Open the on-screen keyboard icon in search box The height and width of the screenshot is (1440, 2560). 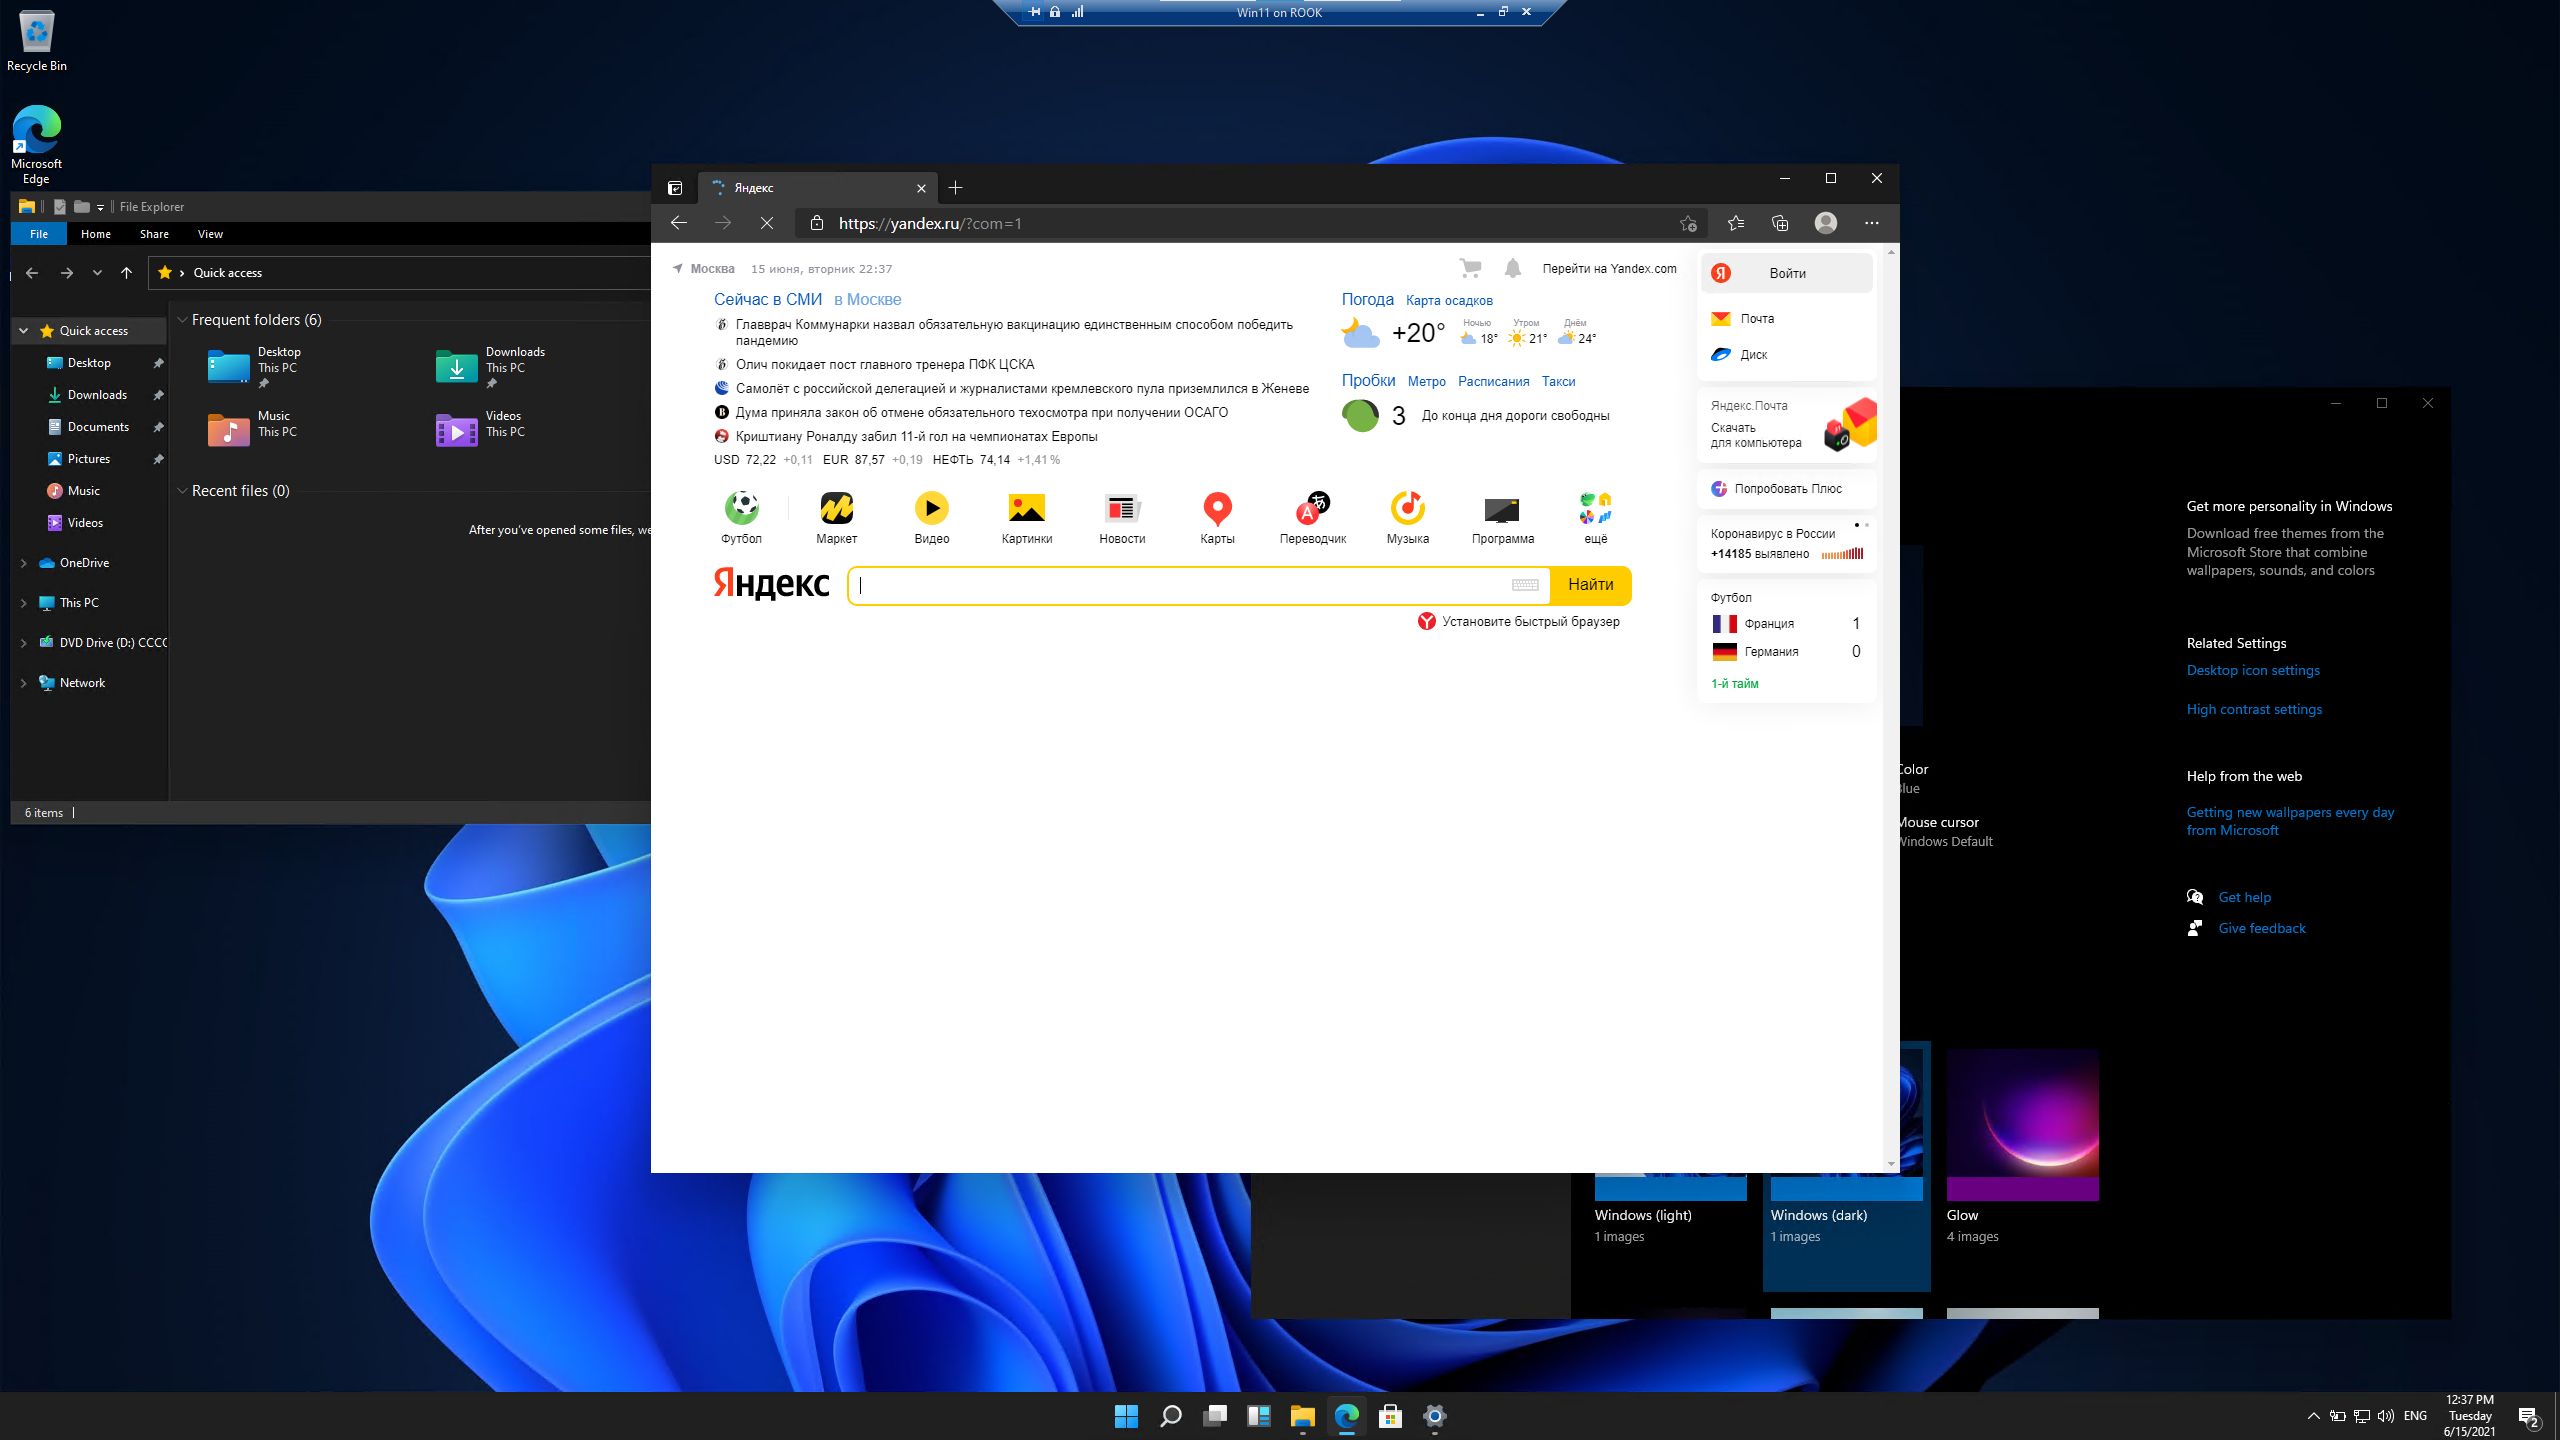(1525, 585)
